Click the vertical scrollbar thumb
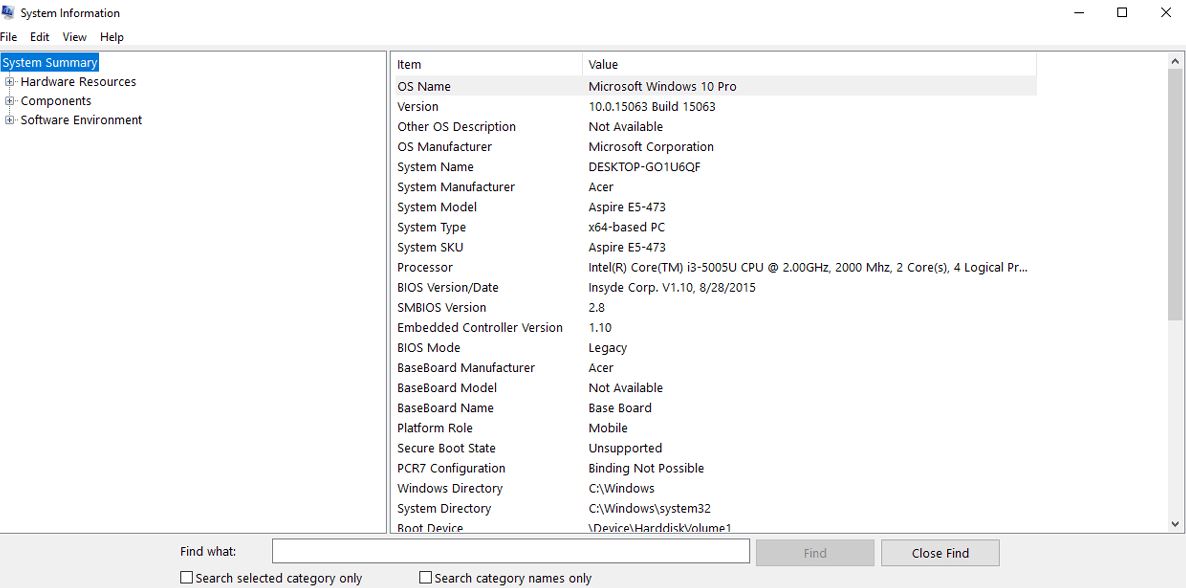 (x=1175, y=195)
